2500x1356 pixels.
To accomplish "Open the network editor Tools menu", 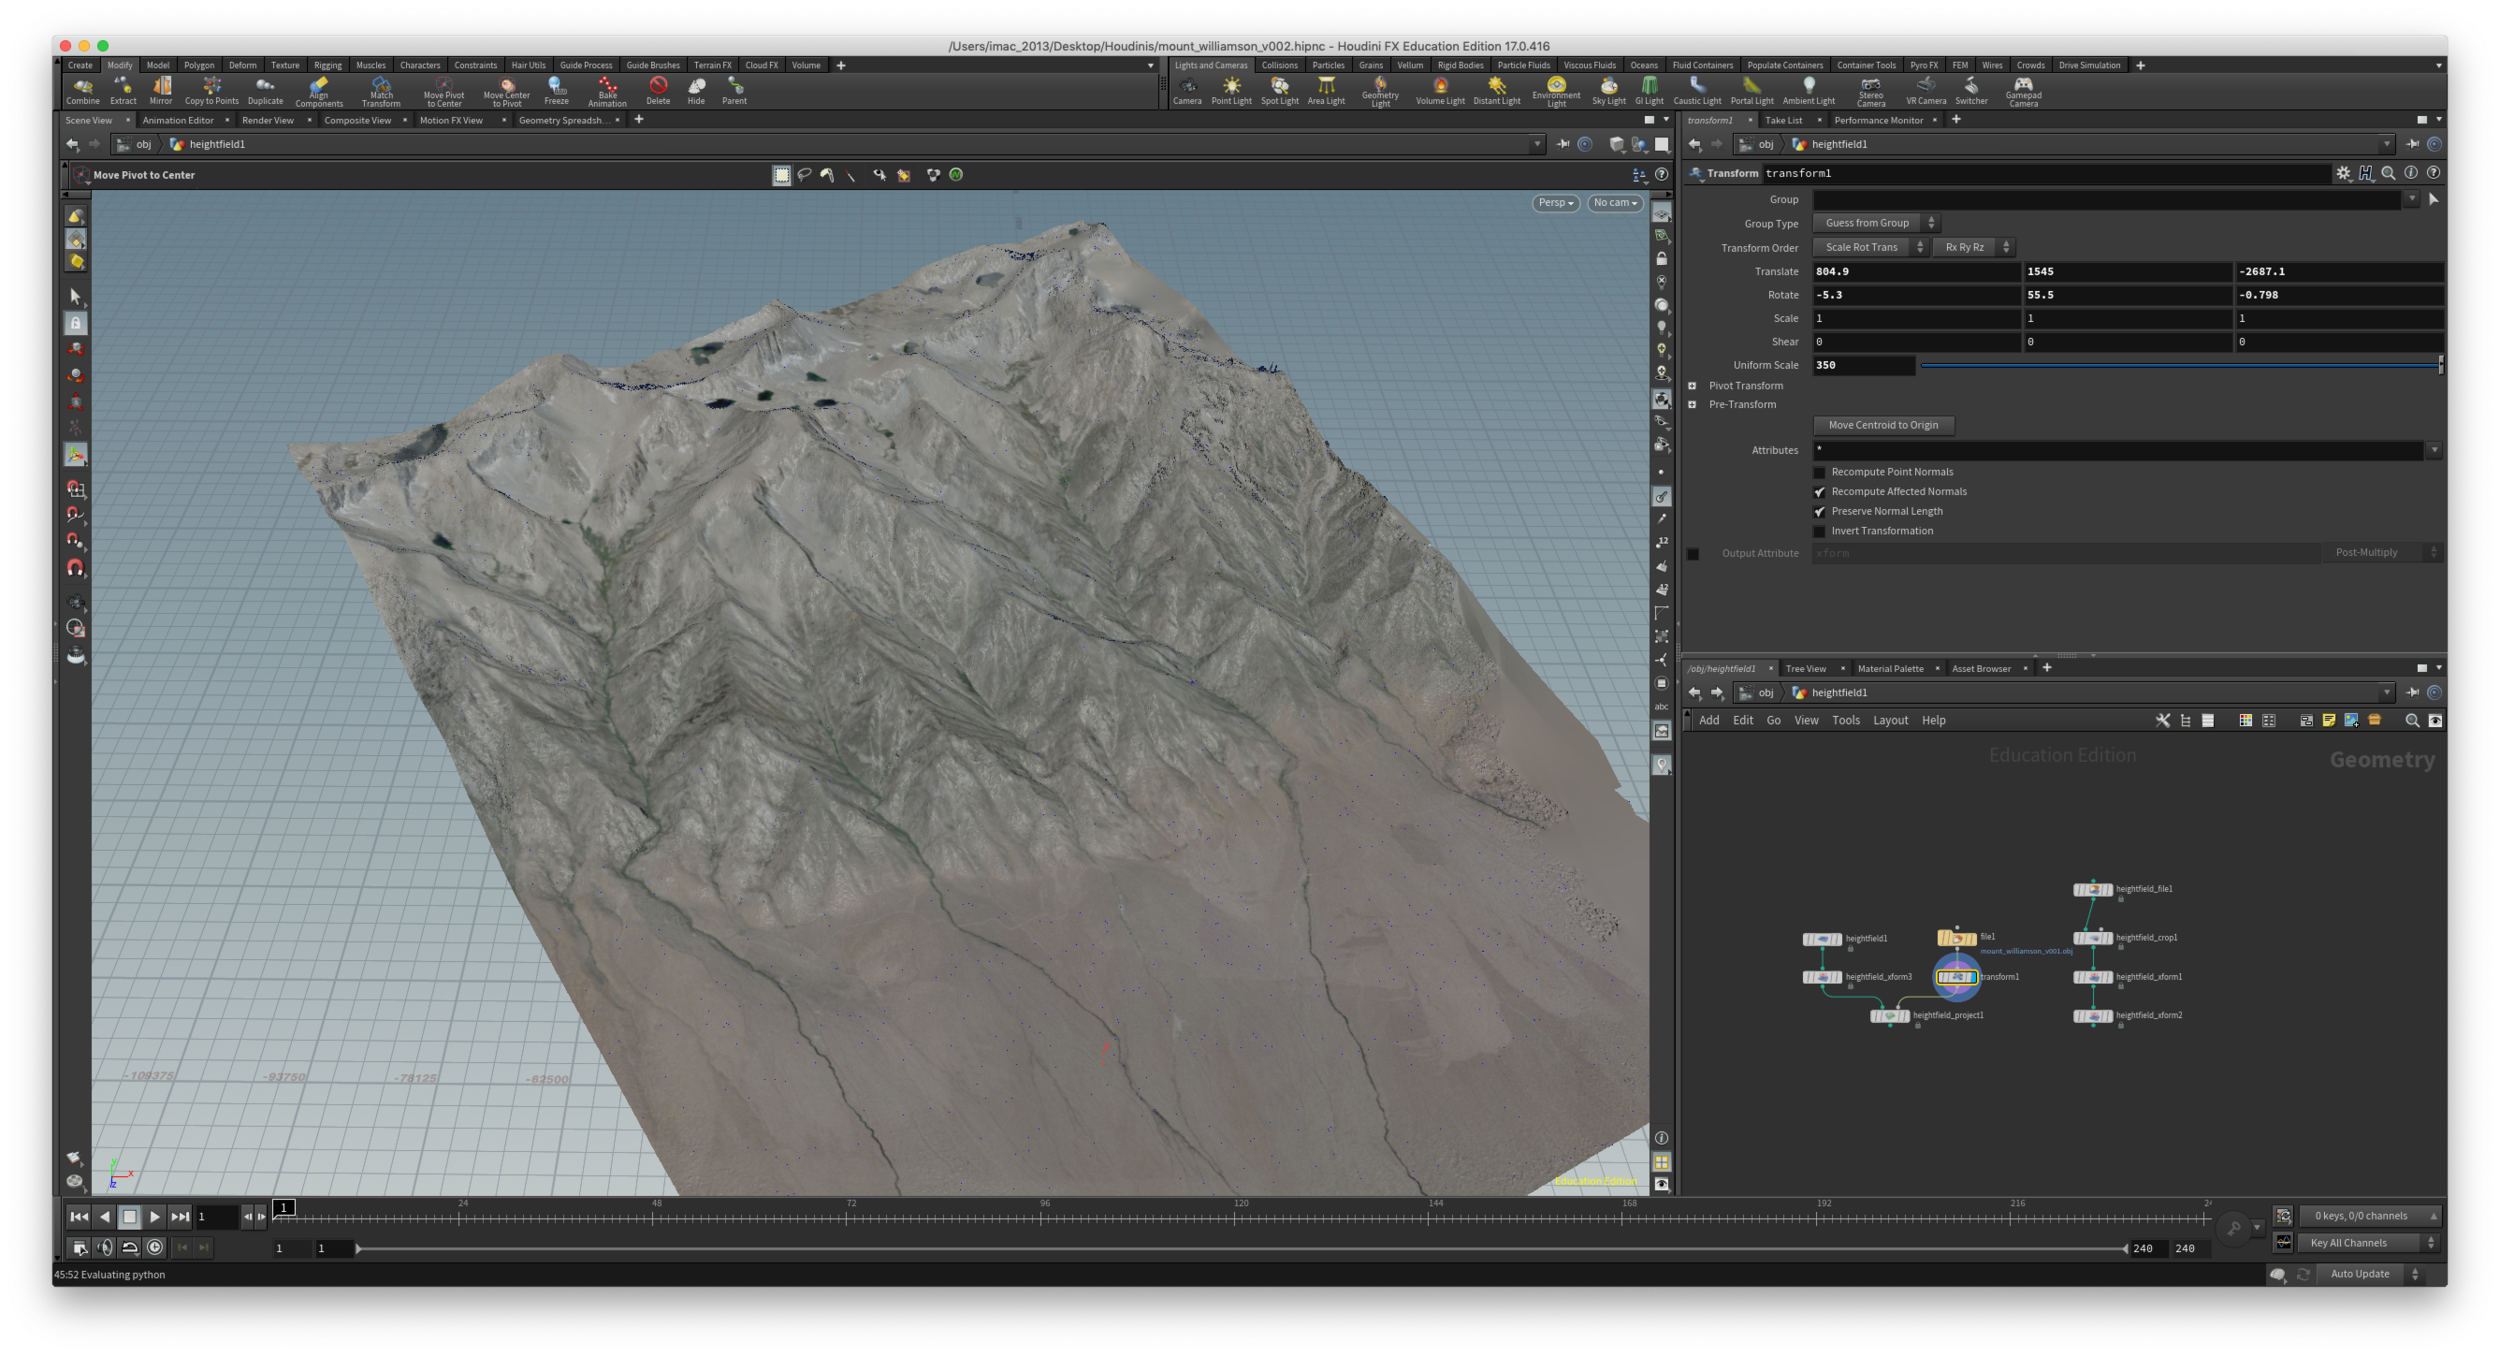I will point(1845,721).
